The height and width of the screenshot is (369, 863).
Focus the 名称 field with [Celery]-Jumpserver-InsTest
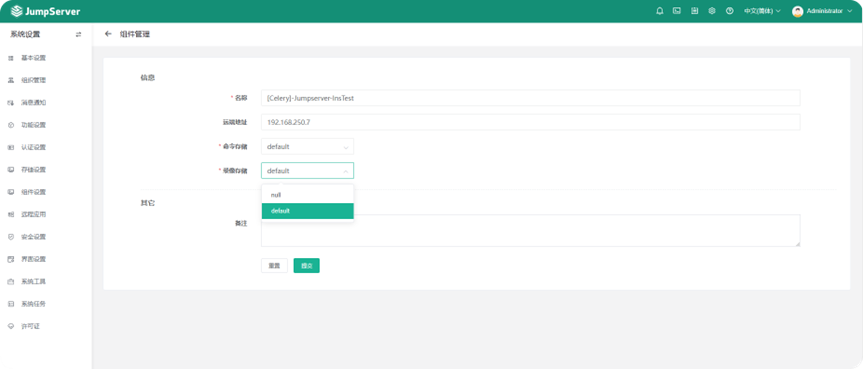click(x=531, y=98)
